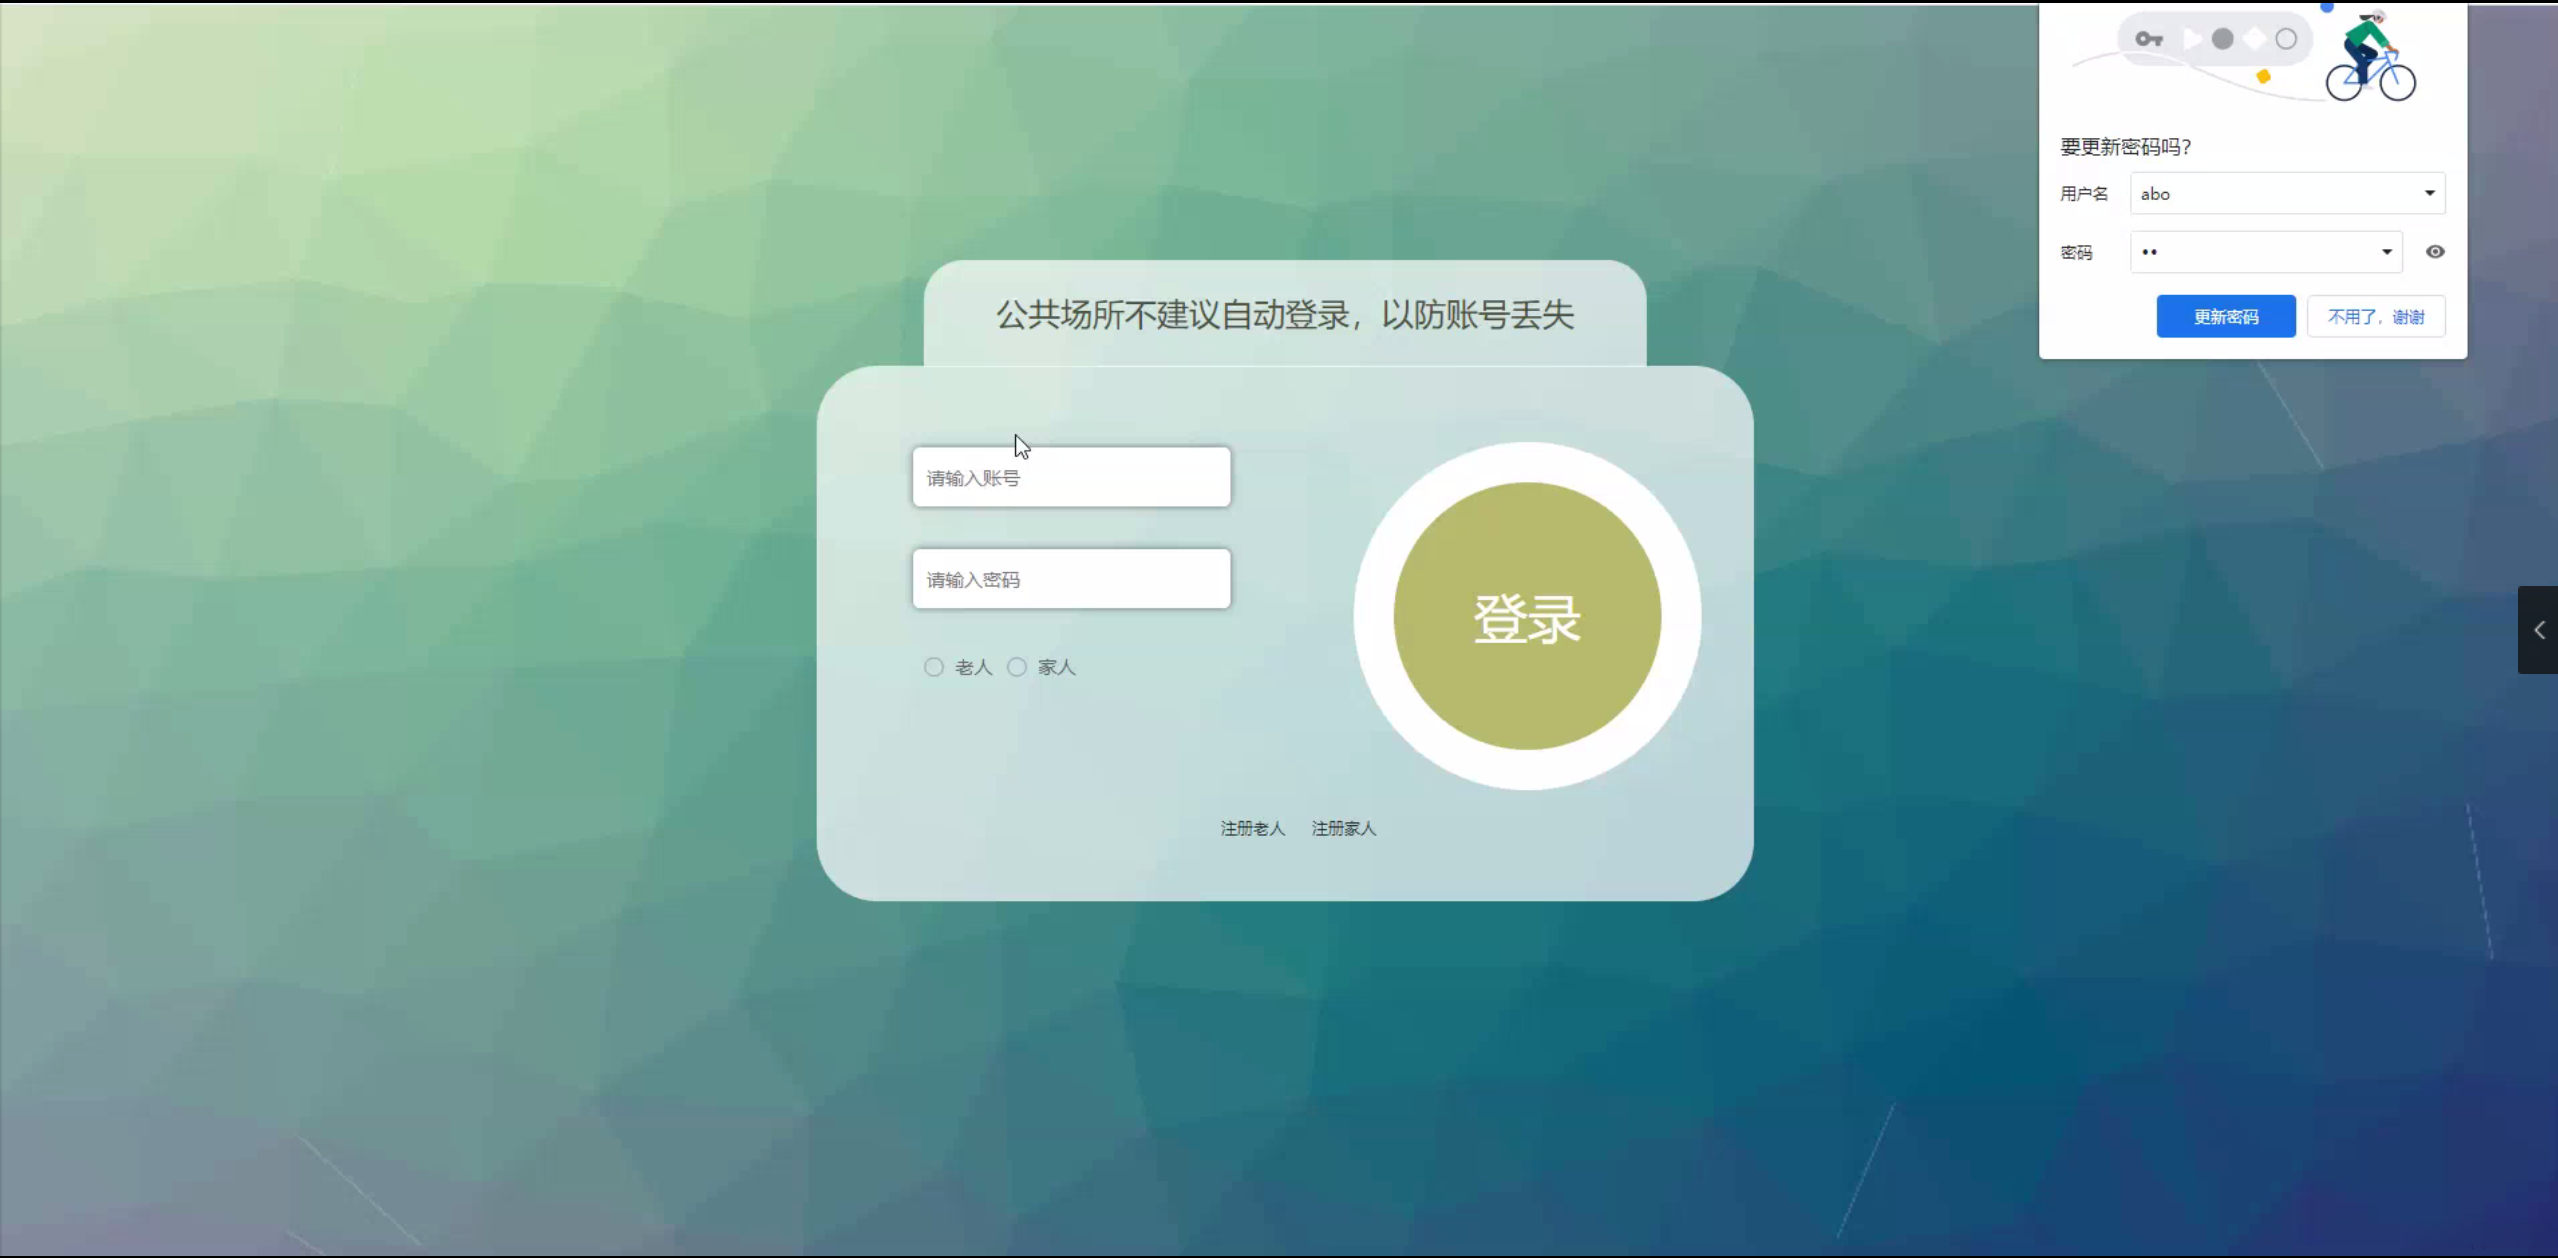Open the 用户名 dropdown arrow
This screenshot has height=1258, width=2558.
coord(2429,193)
